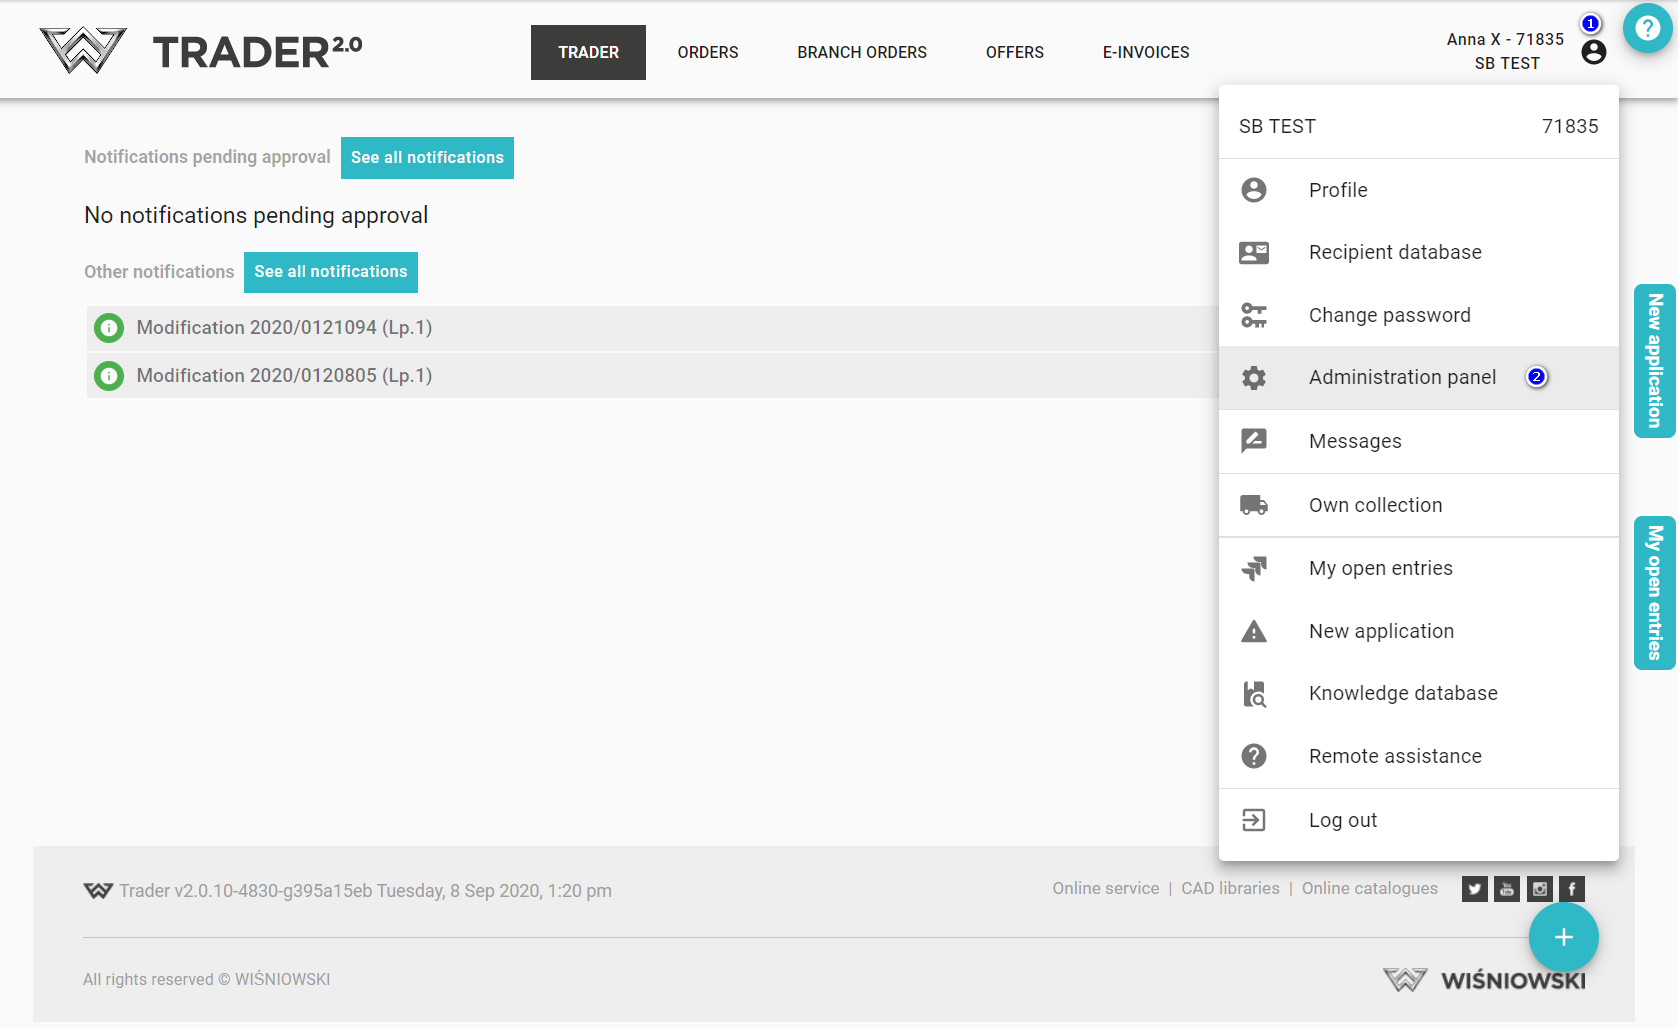
Task: Expand the New application side tab
Action: 1654,361
